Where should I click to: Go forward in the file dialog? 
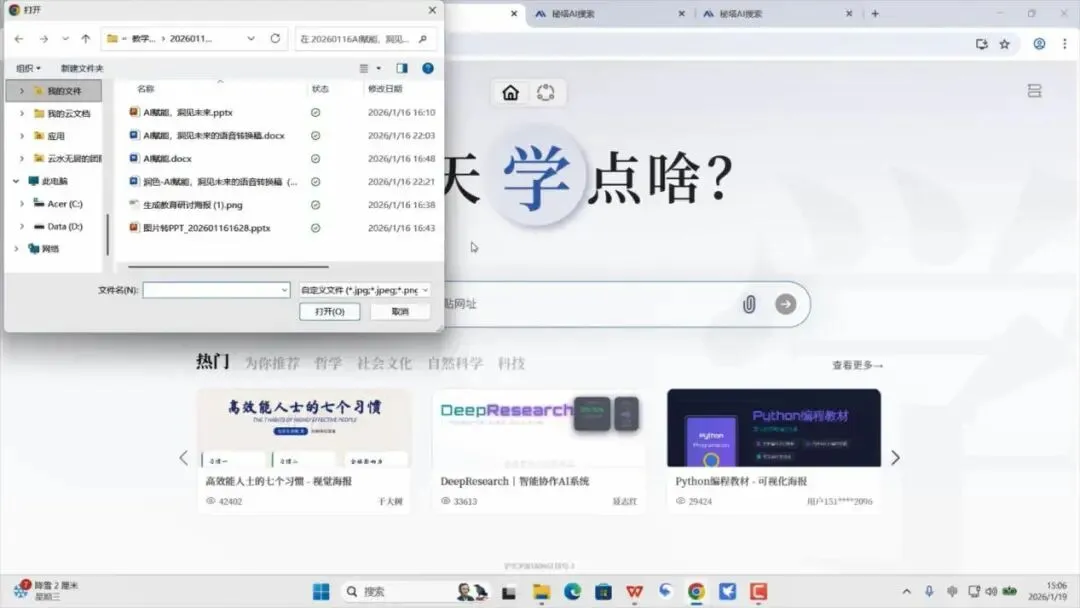tap(43, 39)
